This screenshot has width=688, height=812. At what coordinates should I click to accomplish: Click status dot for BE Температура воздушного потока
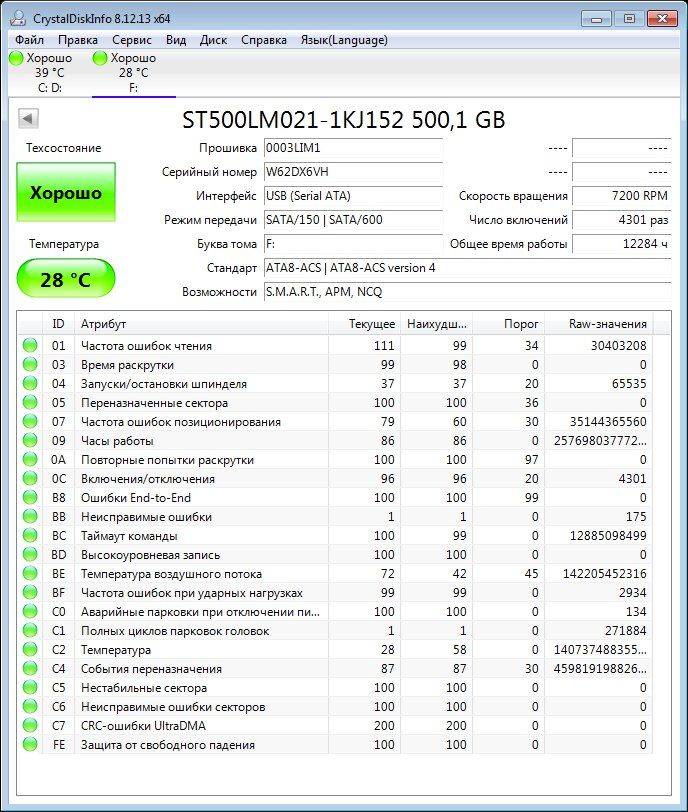pyautogui.click(x=30, y=573)
